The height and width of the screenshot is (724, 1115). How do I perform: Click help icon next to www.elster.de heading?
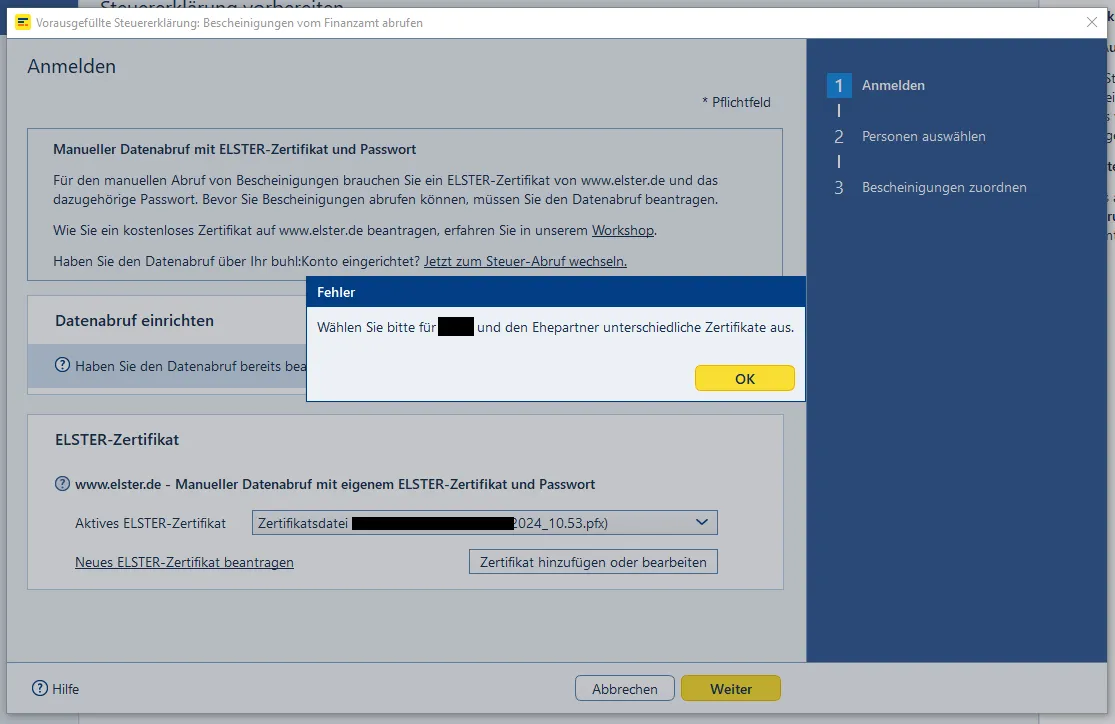click(x=63, y=484)
